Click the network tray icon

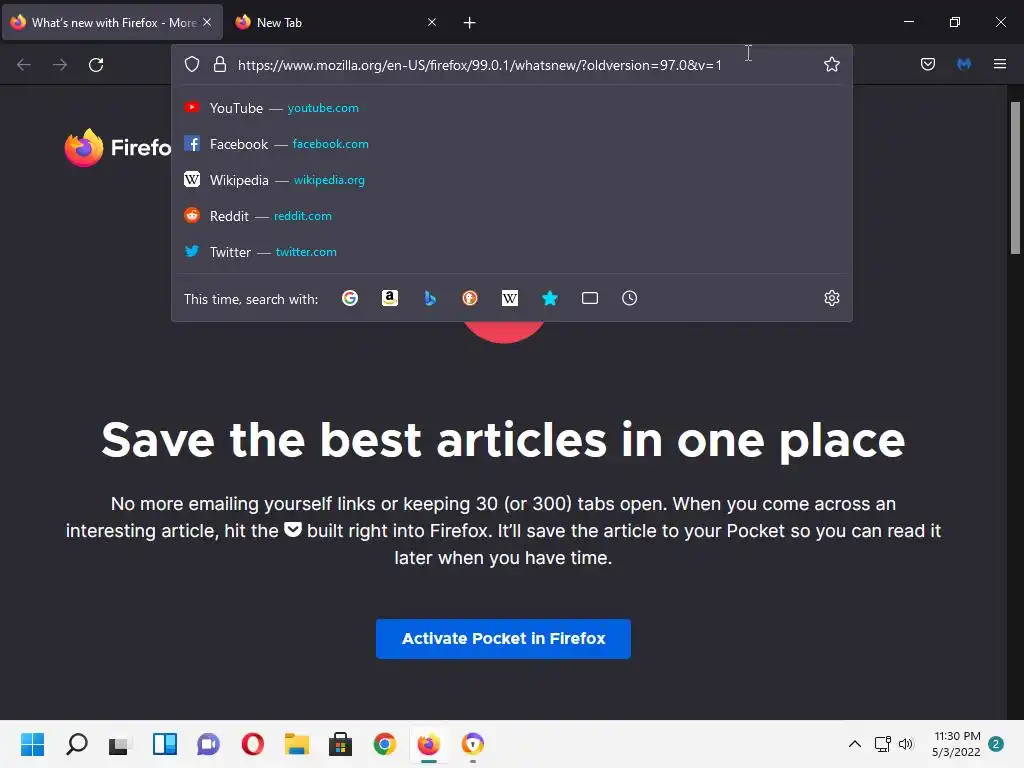coord(883,744)
